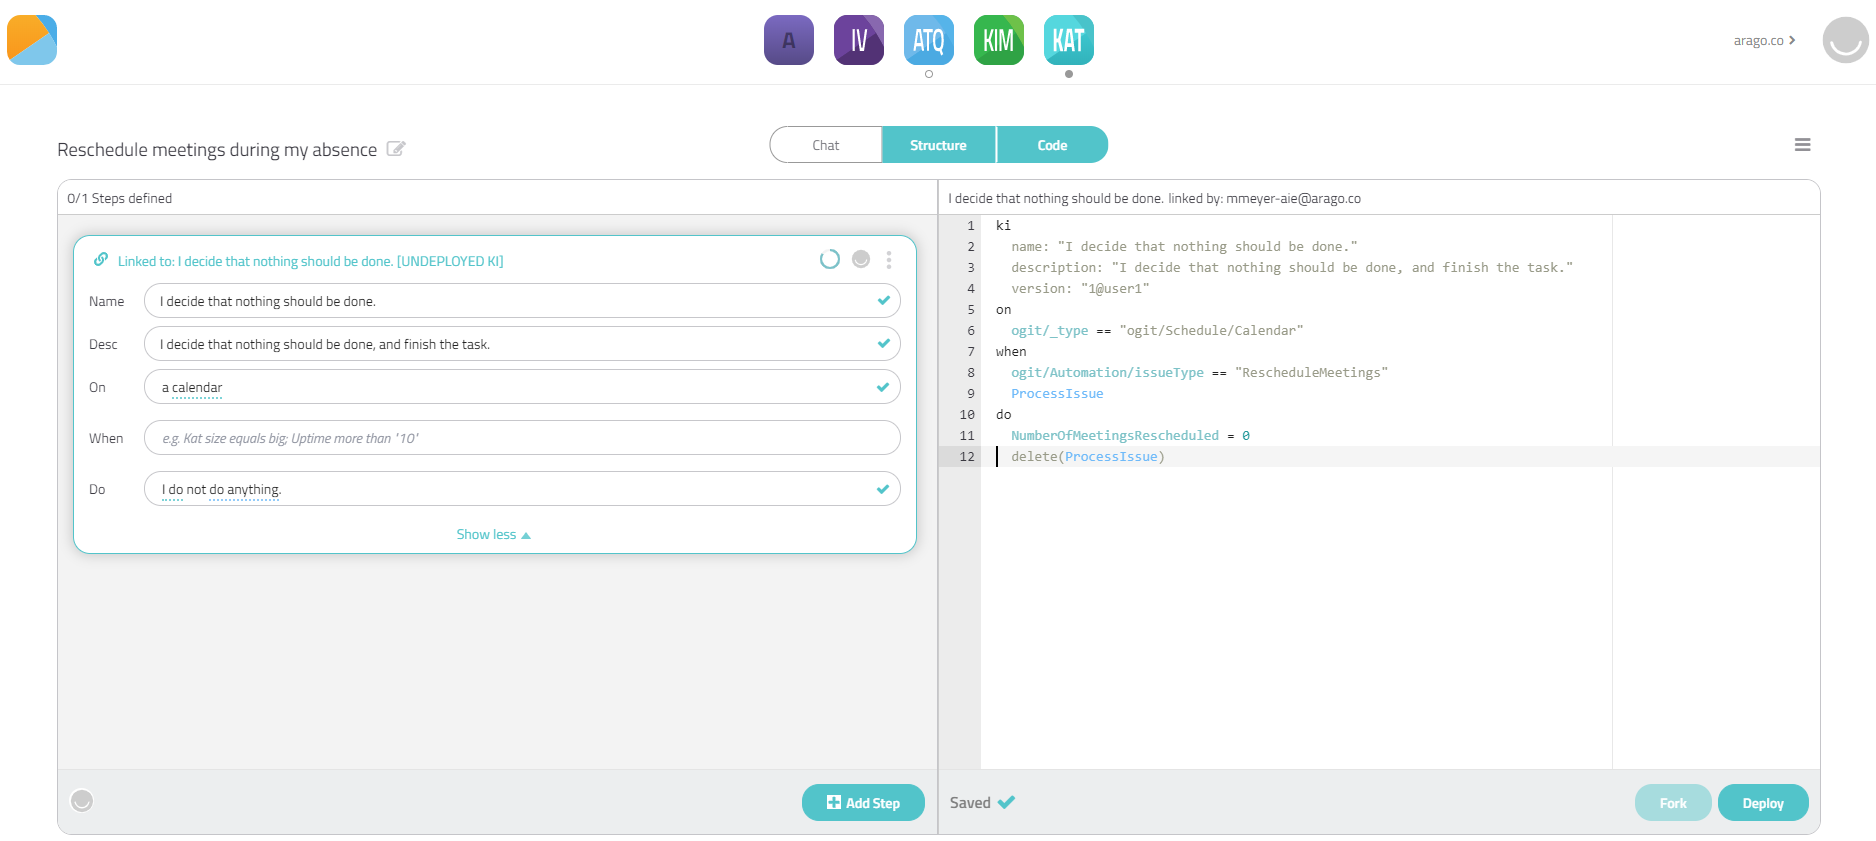This screenshot has width=1876, height=841.
Task: Edit the title with the pencil icon
Action: (396, 149)
